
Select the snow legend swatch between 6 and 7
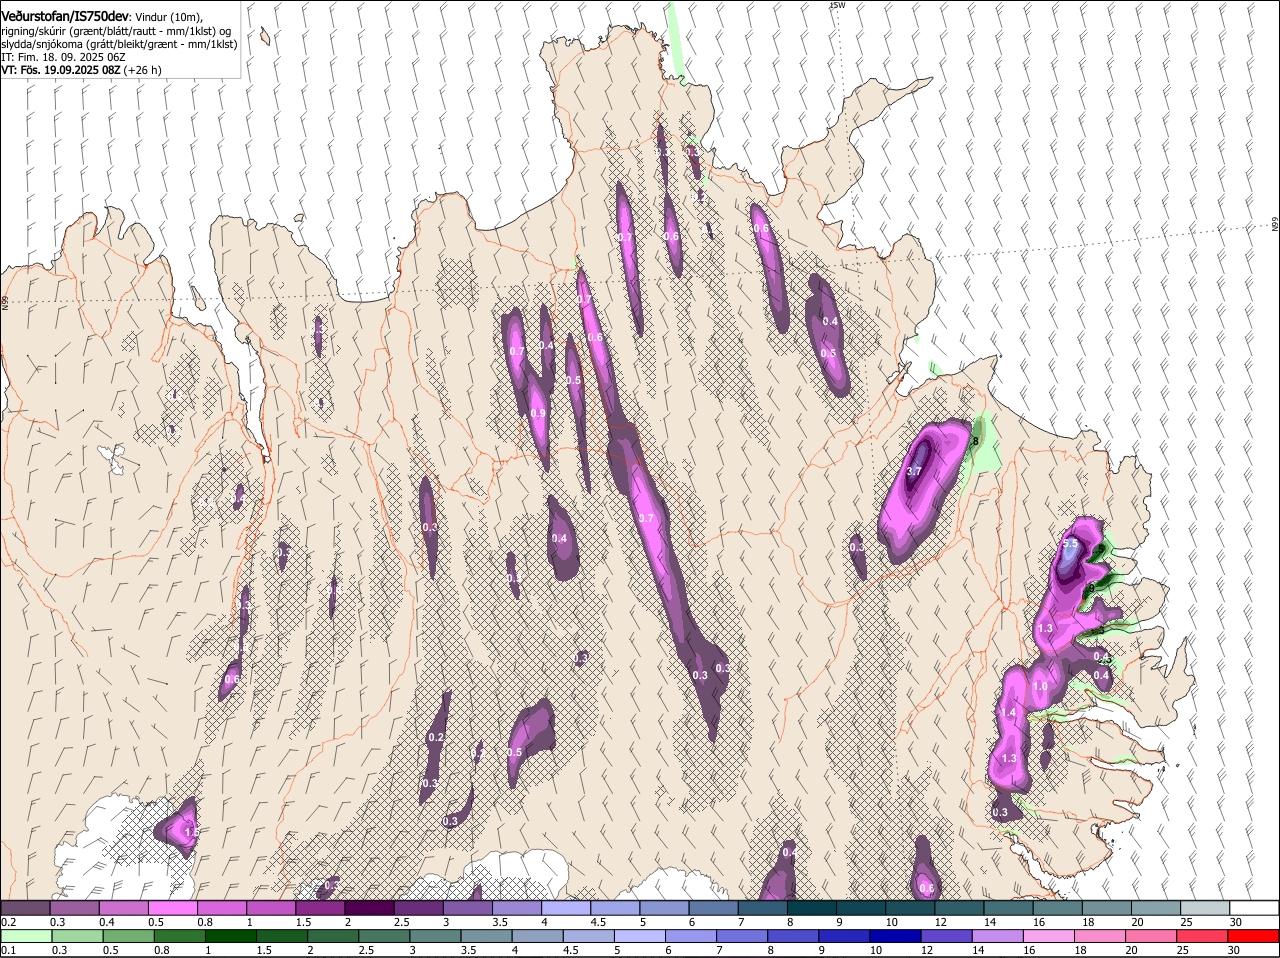(713, 907)
